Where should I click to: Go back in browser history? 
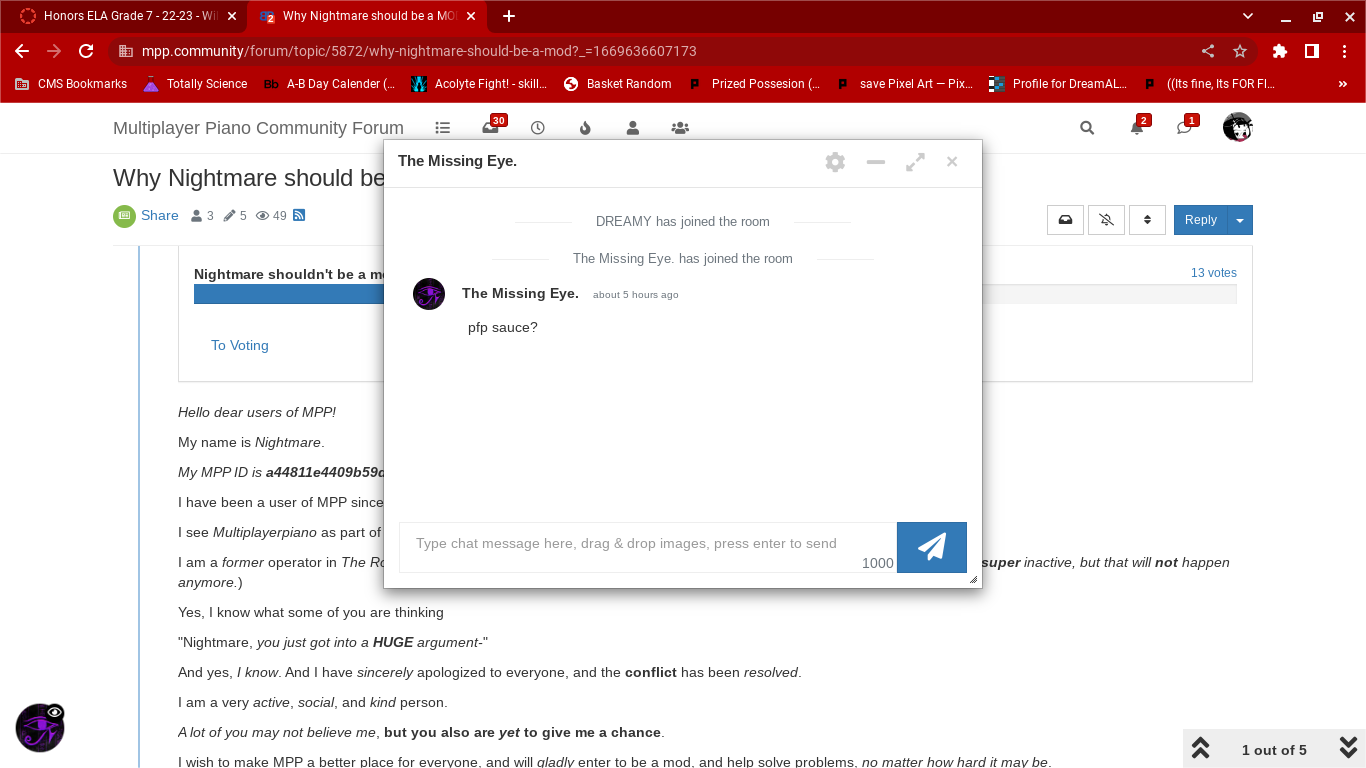pyautogui.click(x=22, y=51)
